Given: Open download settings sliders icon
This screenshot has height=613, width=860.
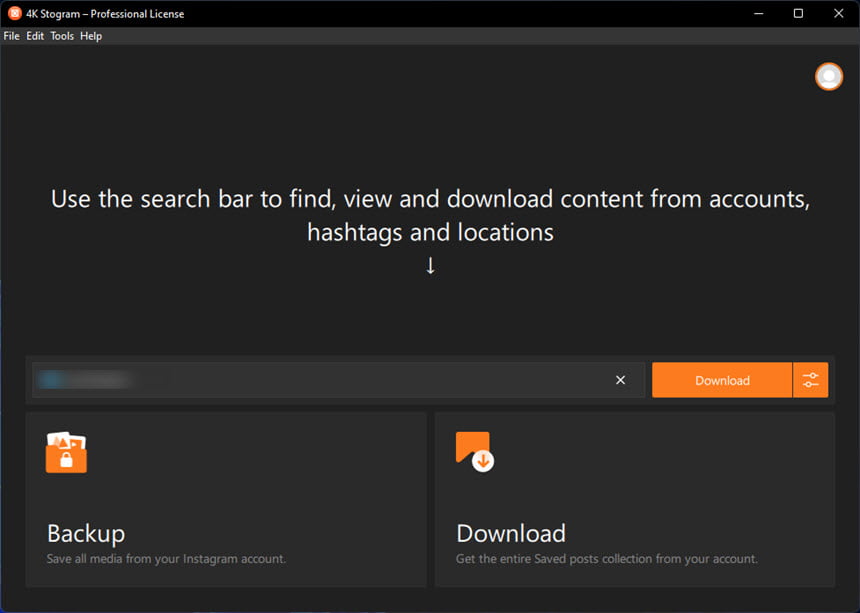Looking at the screenshot, I should coord(811,380).
